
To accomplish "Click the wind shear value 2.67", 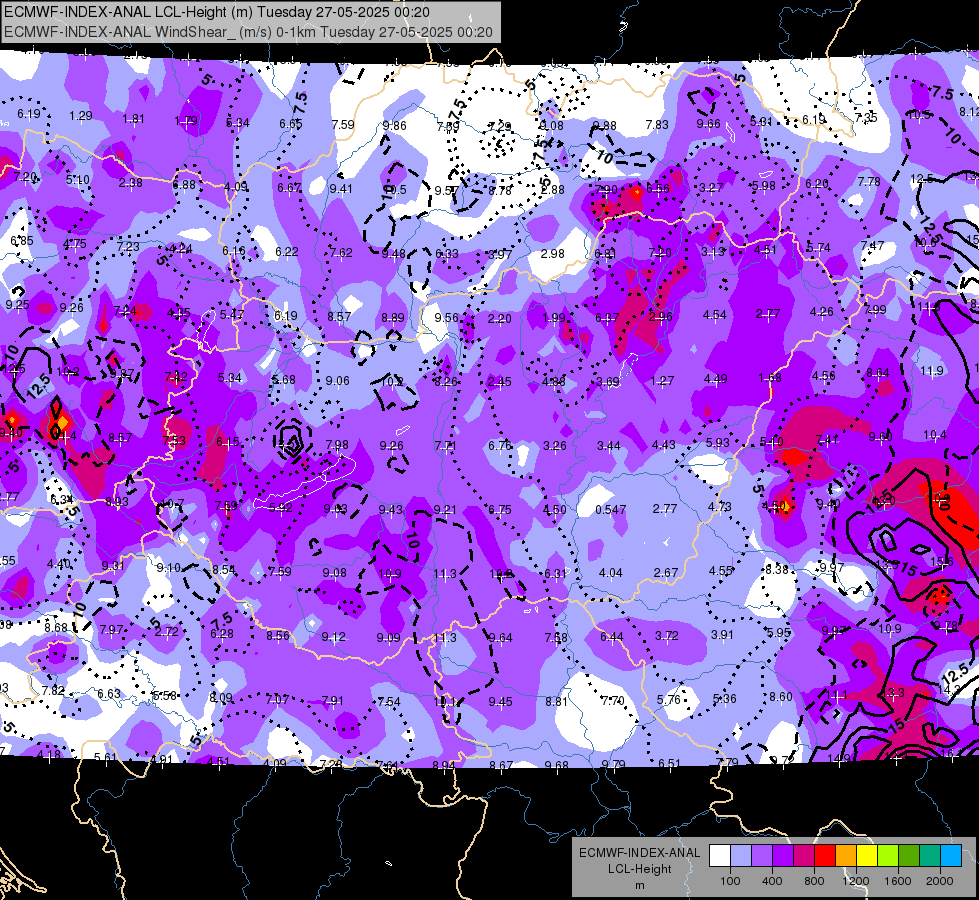I will click(x=666, y=572).
